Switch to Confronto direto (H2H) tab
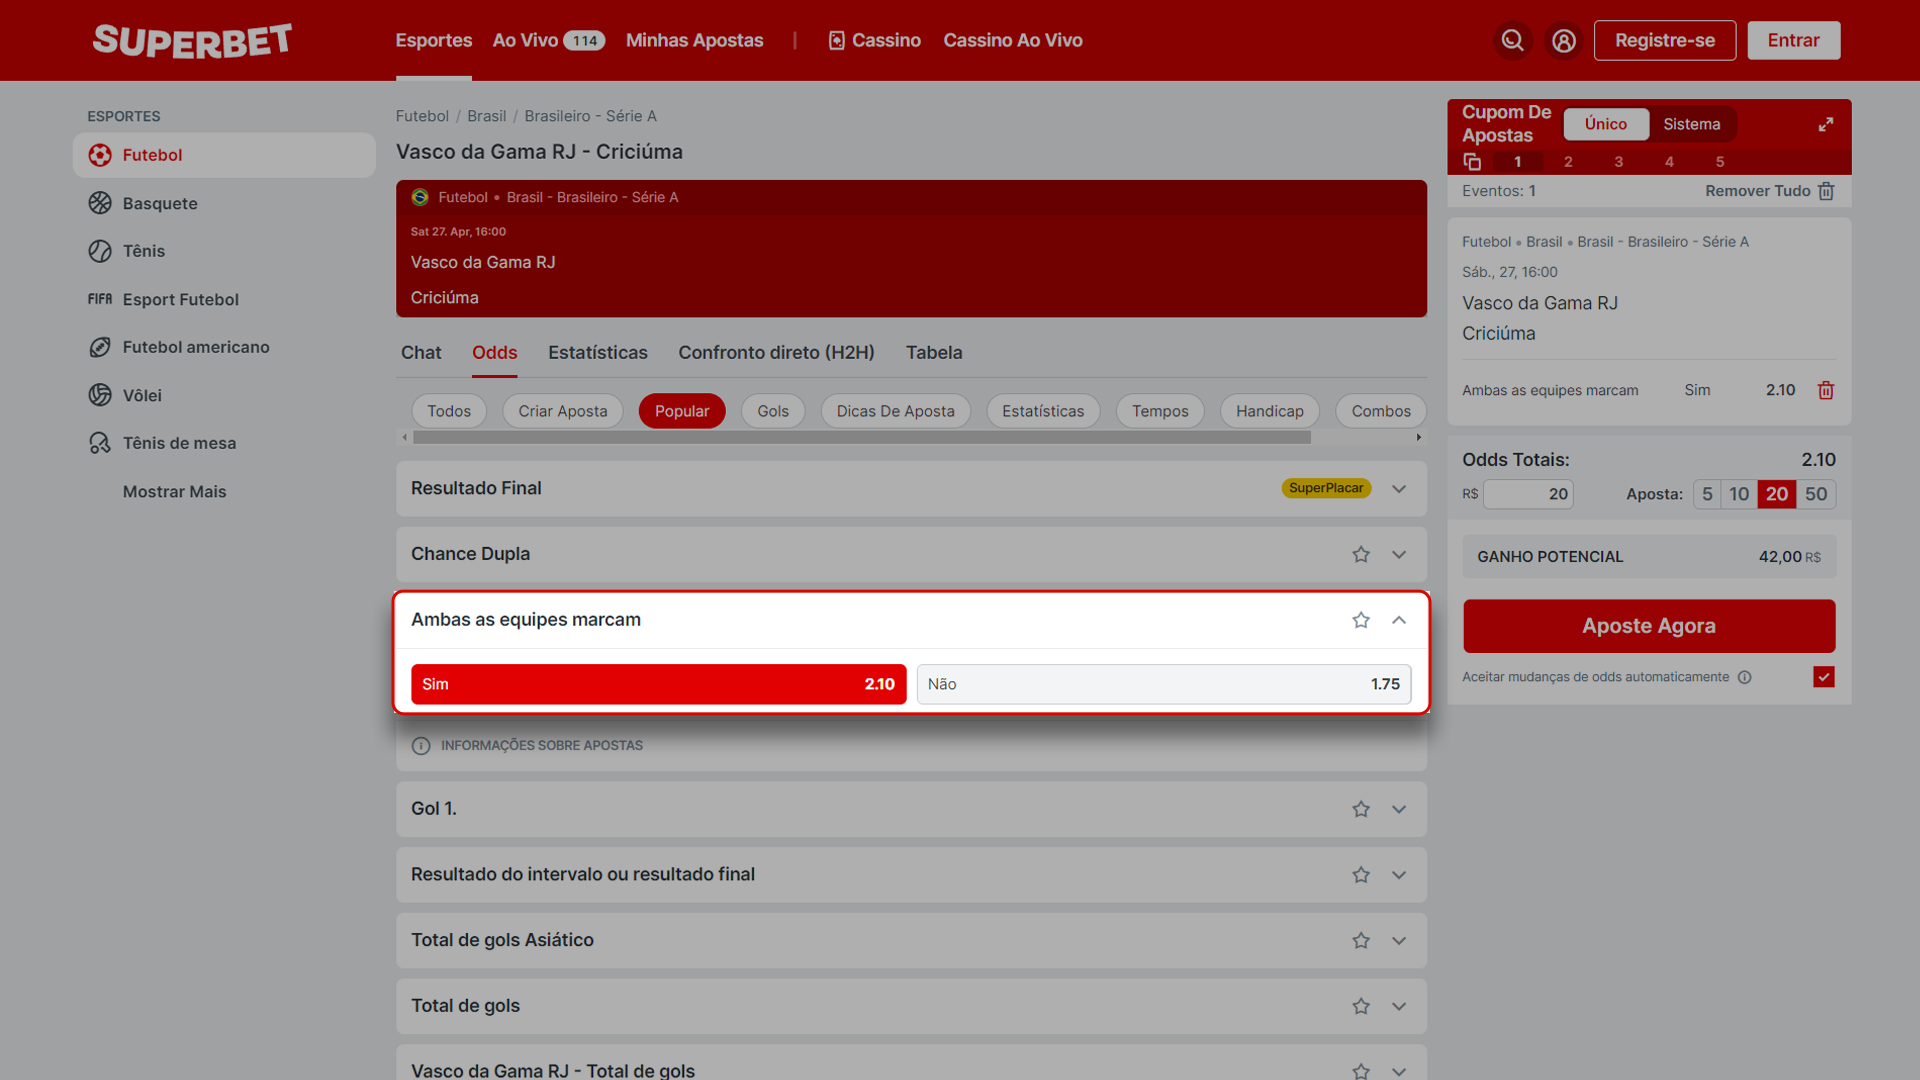Screen dimensions: 1920x1080 pos(776,352)
